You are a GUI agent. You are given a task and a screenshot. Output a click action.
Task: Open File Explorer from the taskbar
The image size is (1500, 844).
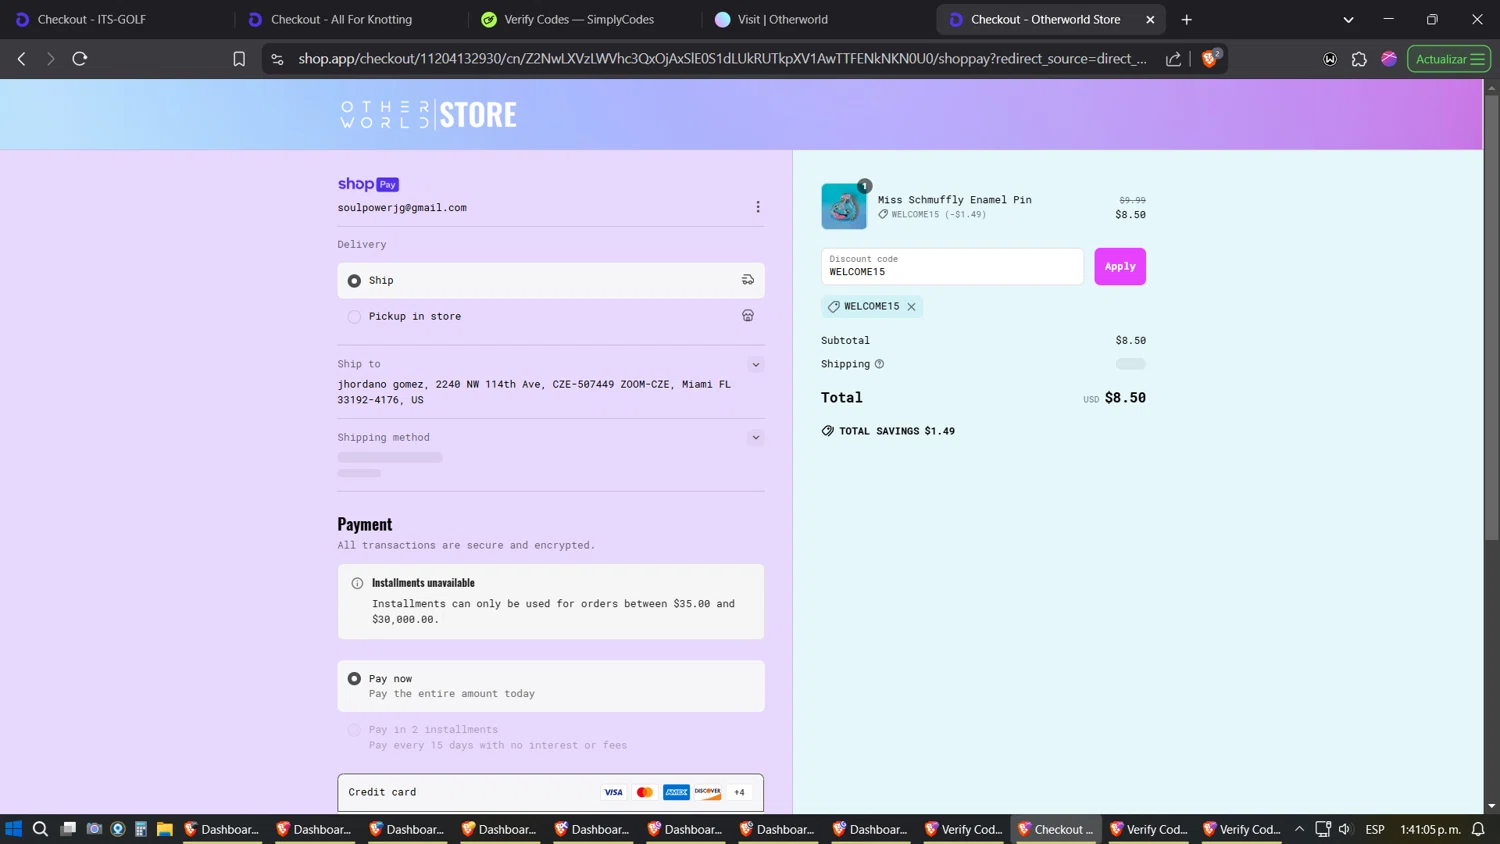(x=165, y=829)
